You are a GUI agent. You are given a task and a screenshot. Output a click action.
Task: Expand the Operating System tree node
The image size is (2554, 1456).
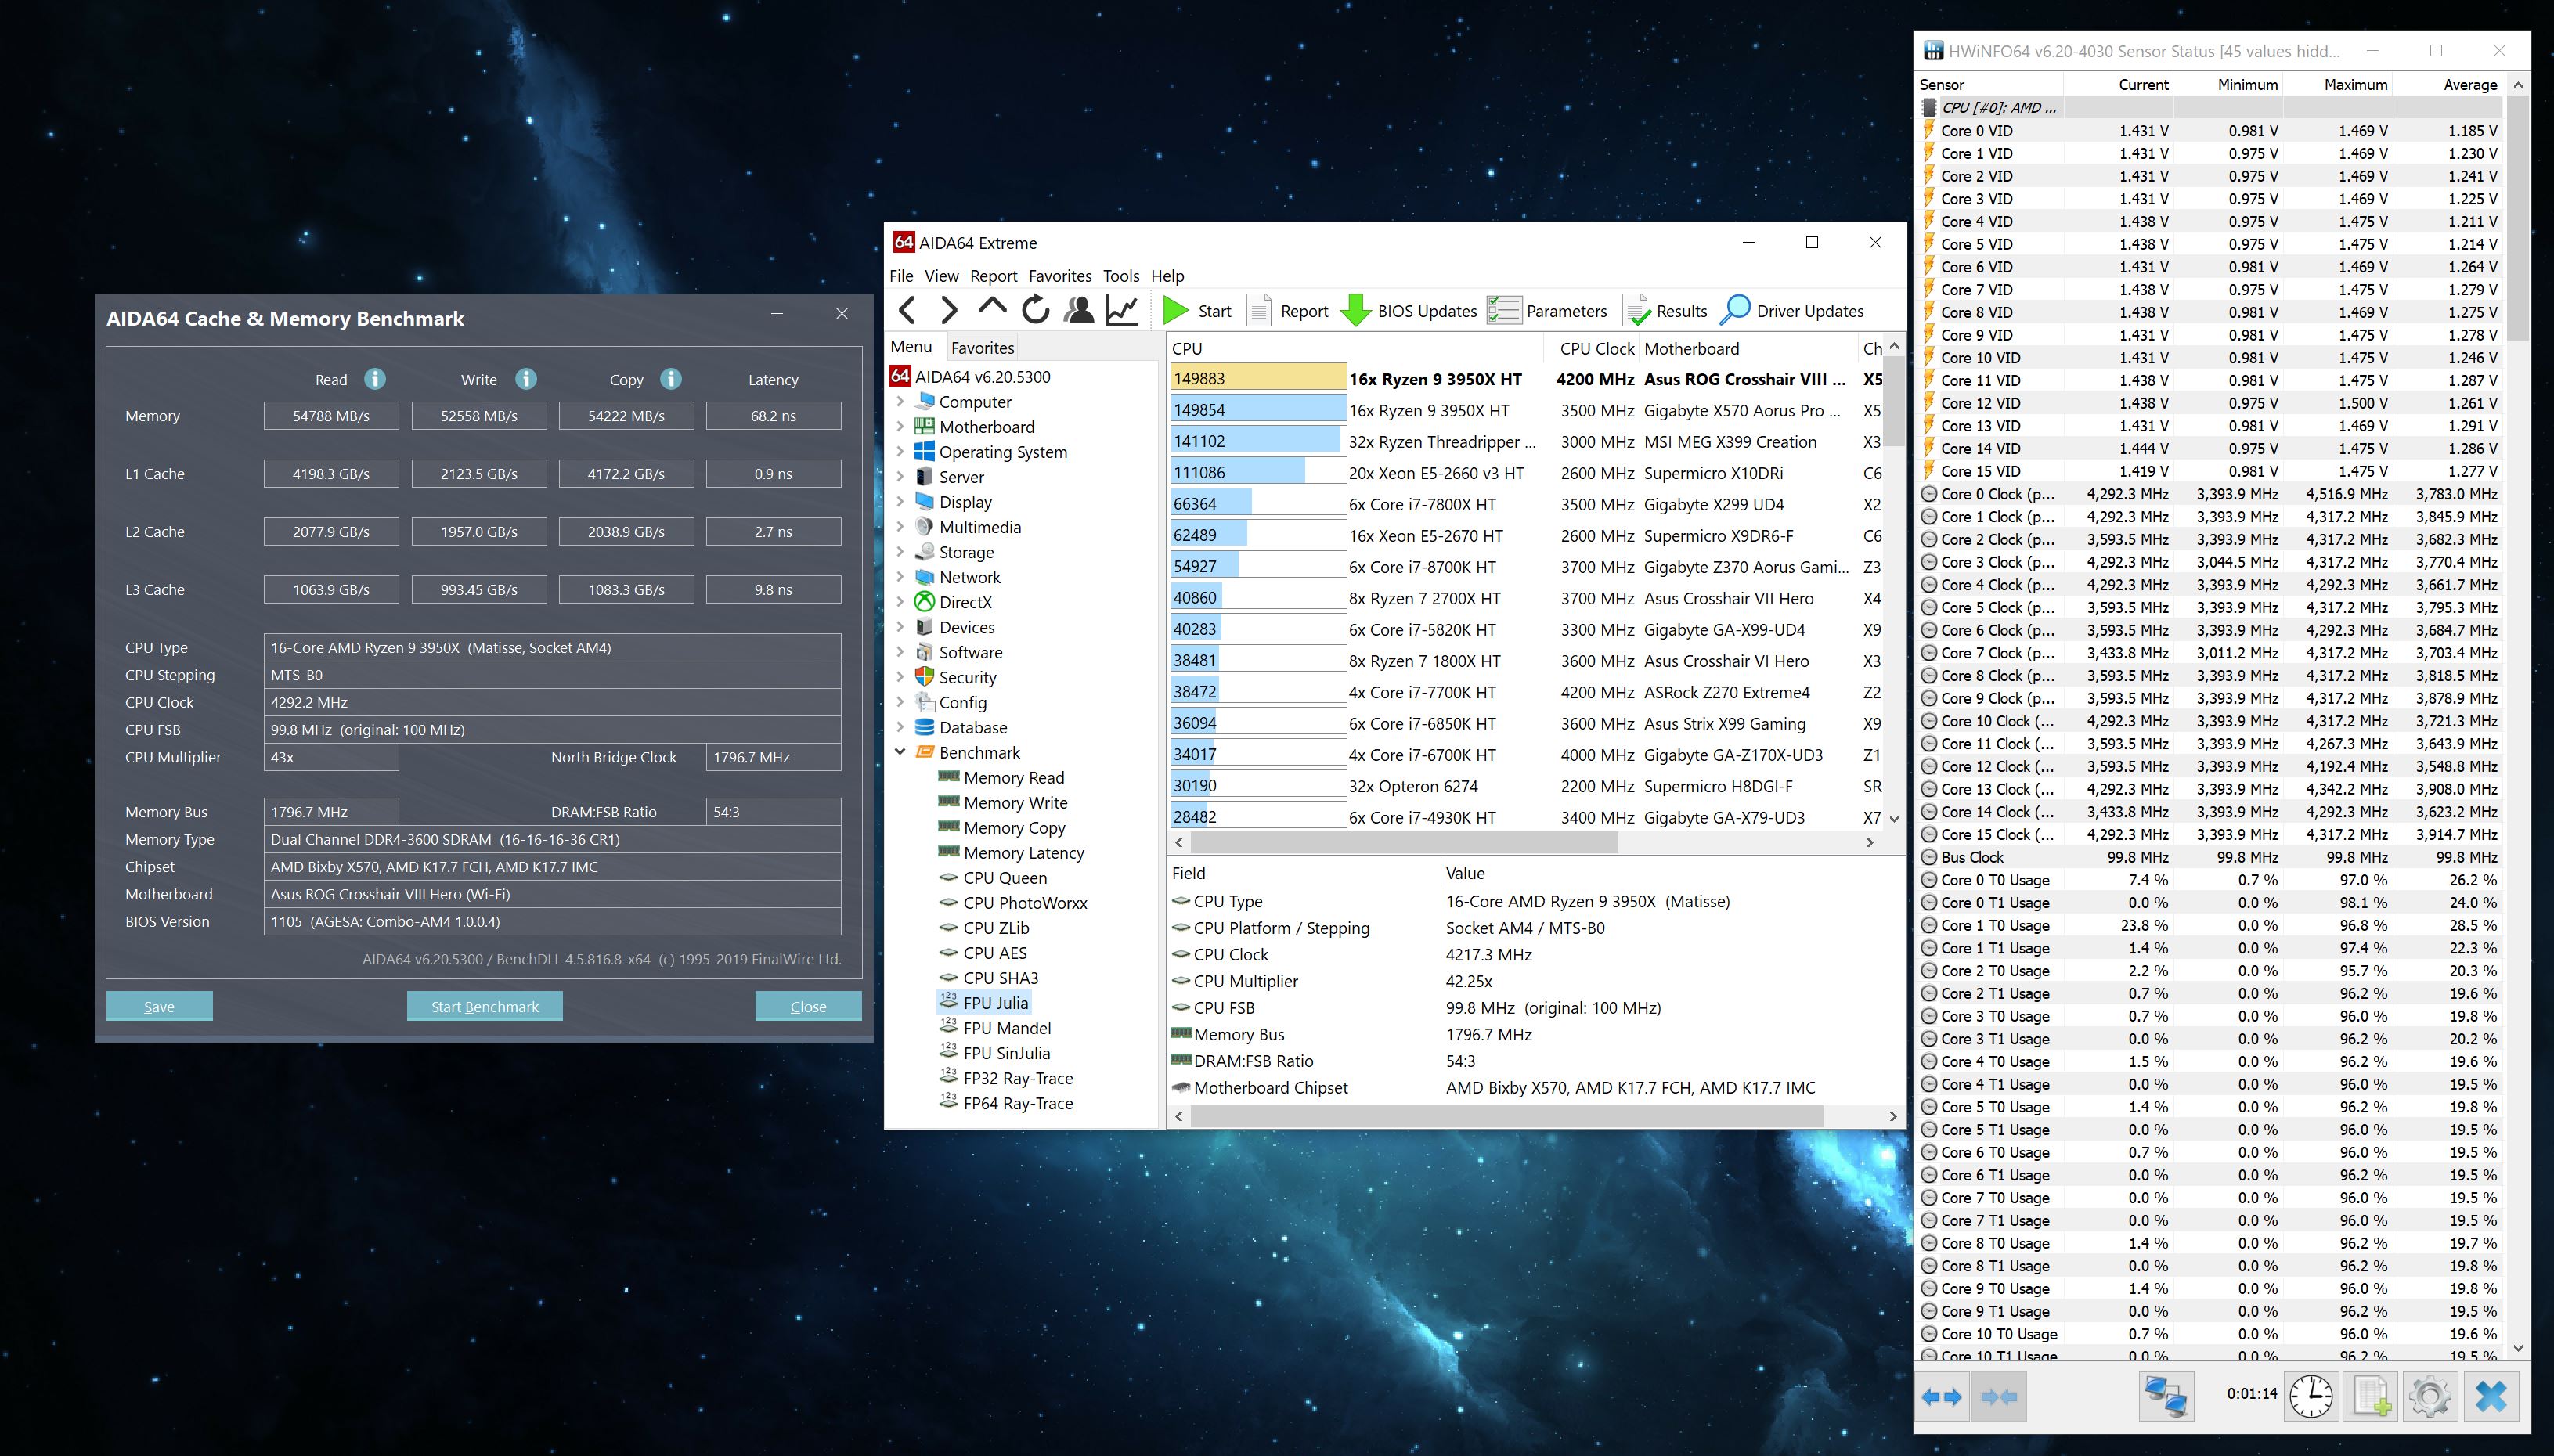click(x=900, y=452)
